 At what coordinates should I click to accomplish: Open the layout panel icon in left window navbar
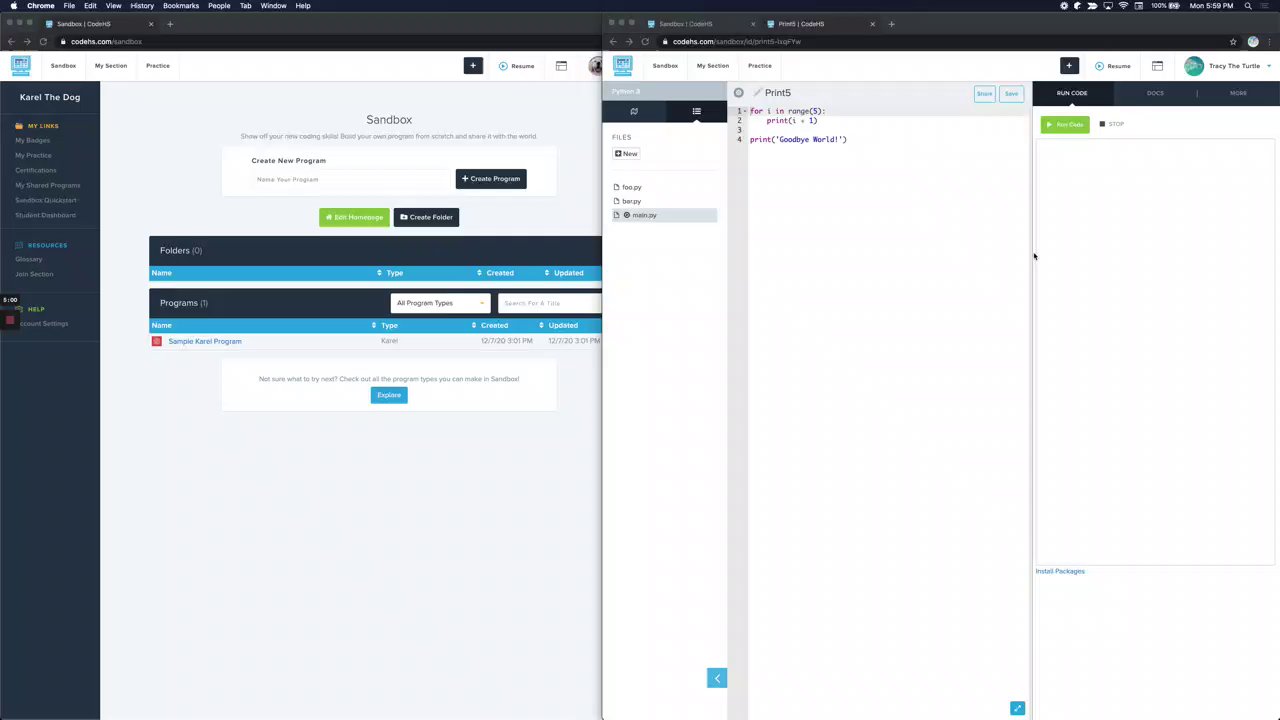tap(561, 66)
